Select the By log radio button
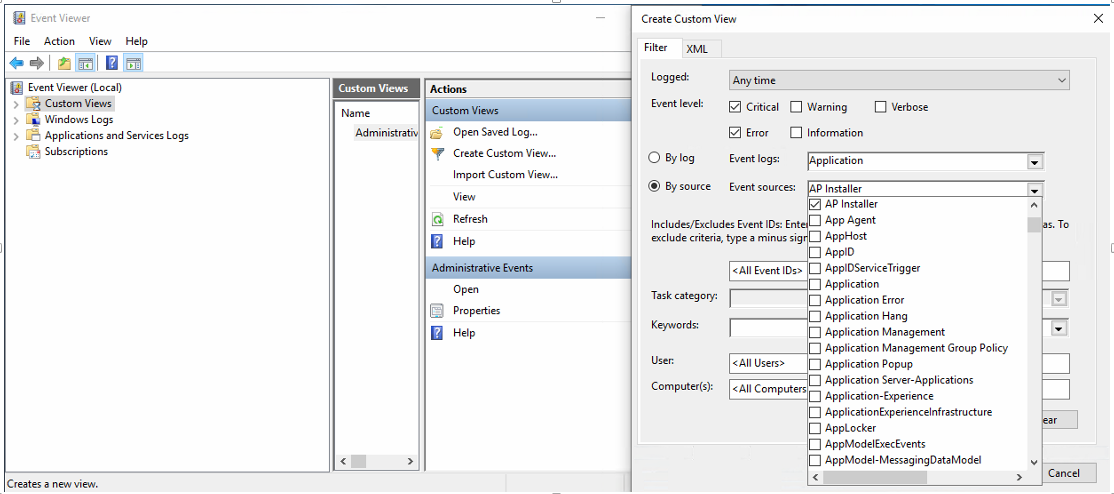Image resolution: width=1114 pixels, height=494 pixels. pyautogui.click(x=655, y=158)
